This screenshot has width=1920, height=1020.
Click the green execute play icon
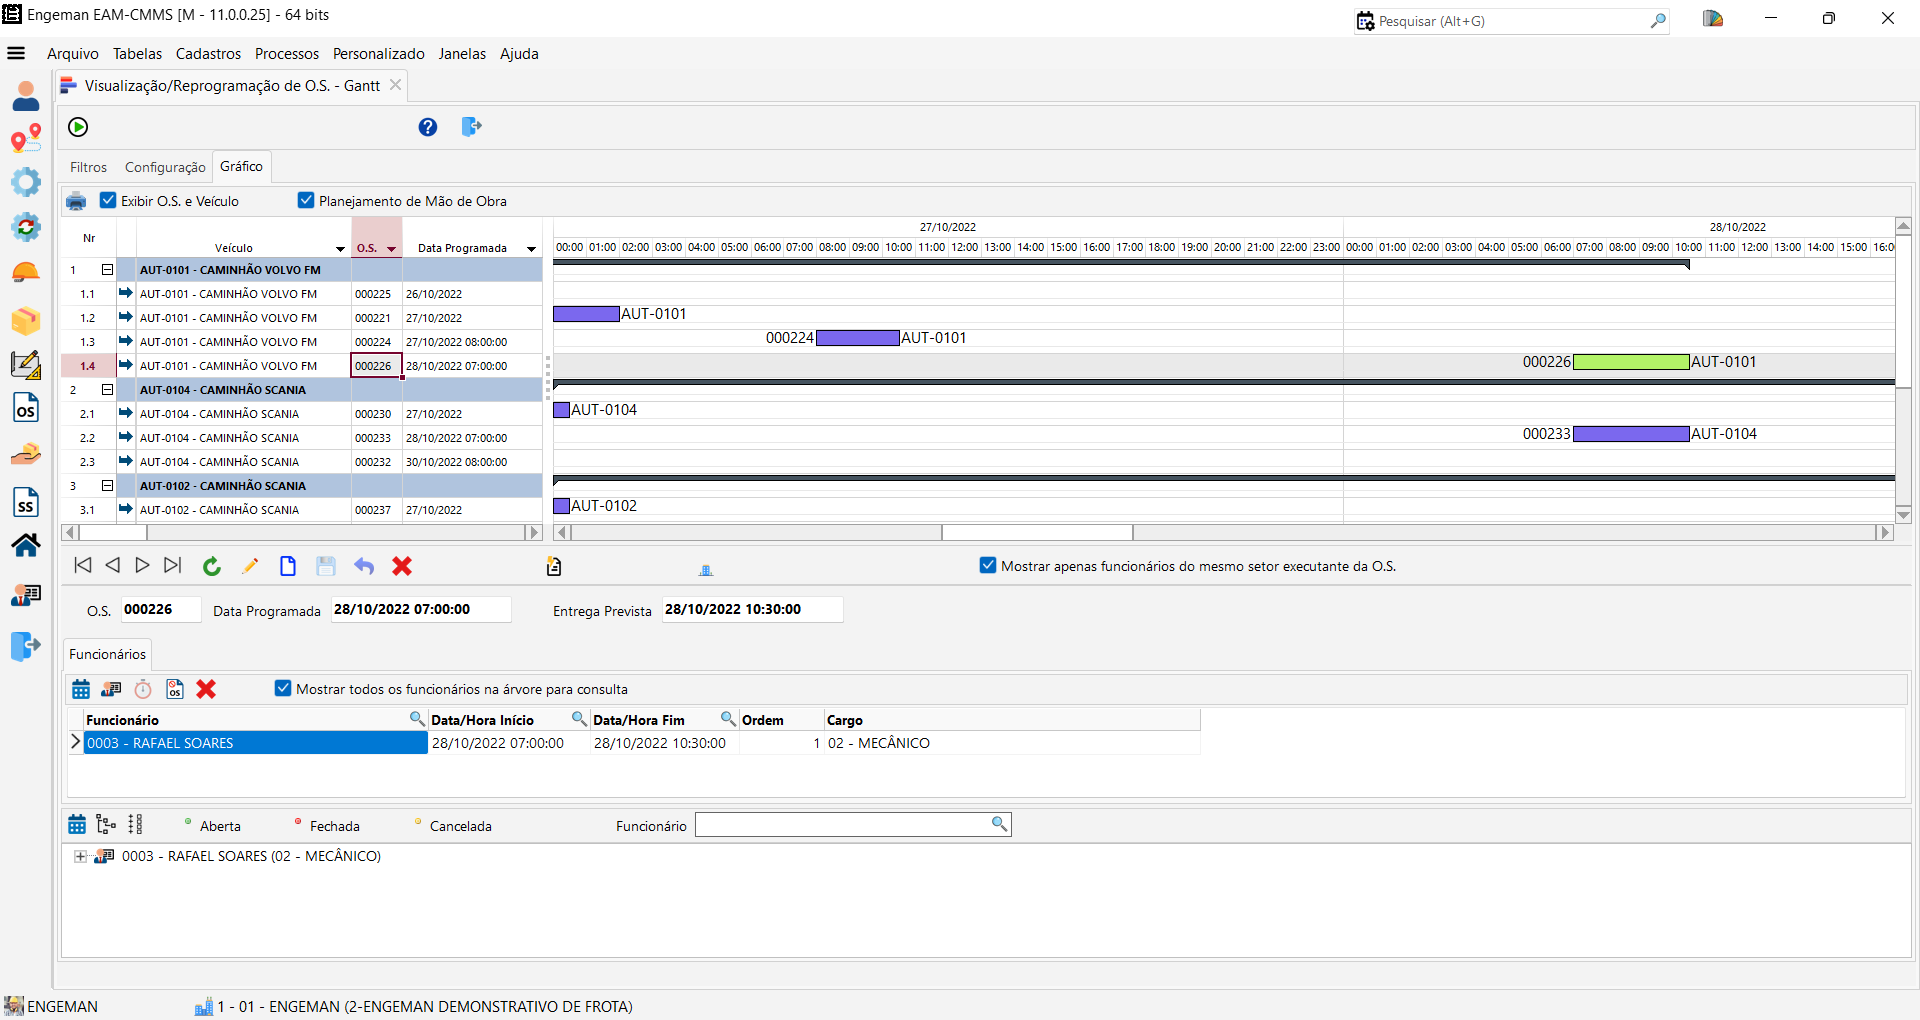pyautogui.click(x=78, y=127)
